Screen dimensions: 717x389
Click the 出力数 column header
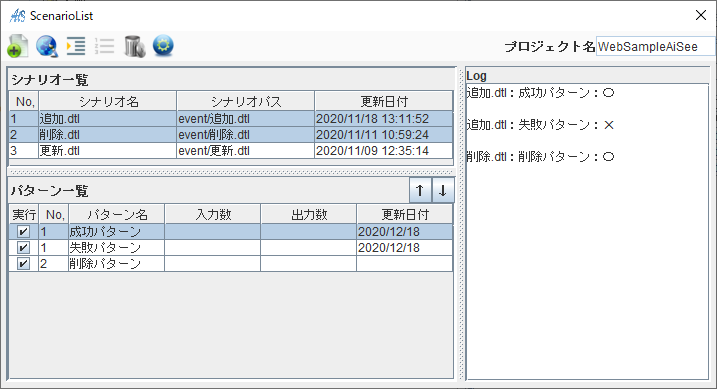[x=309, y=214]
